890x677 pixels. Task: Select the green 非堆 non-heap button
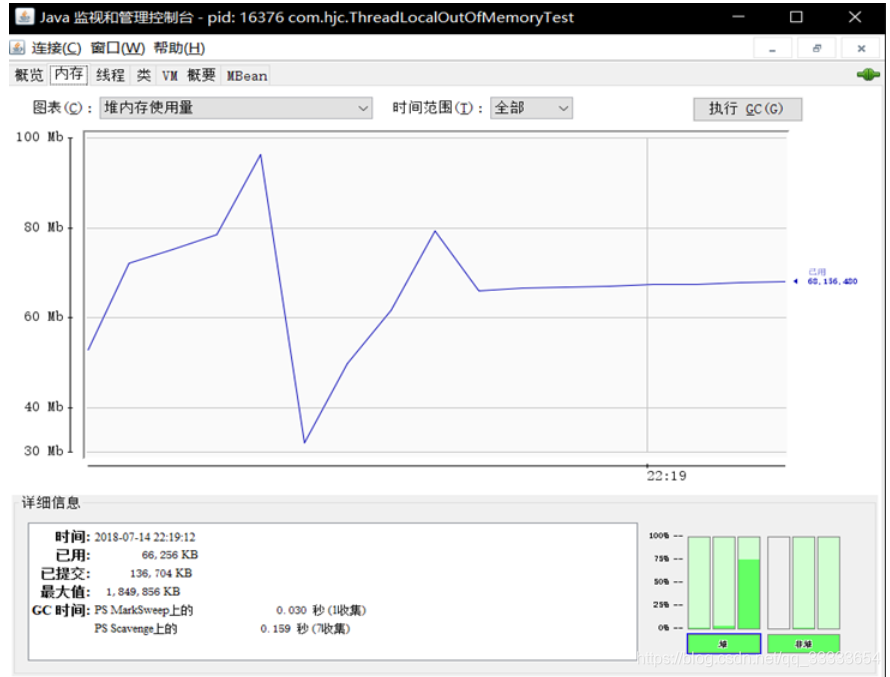[x=804, y=644]
